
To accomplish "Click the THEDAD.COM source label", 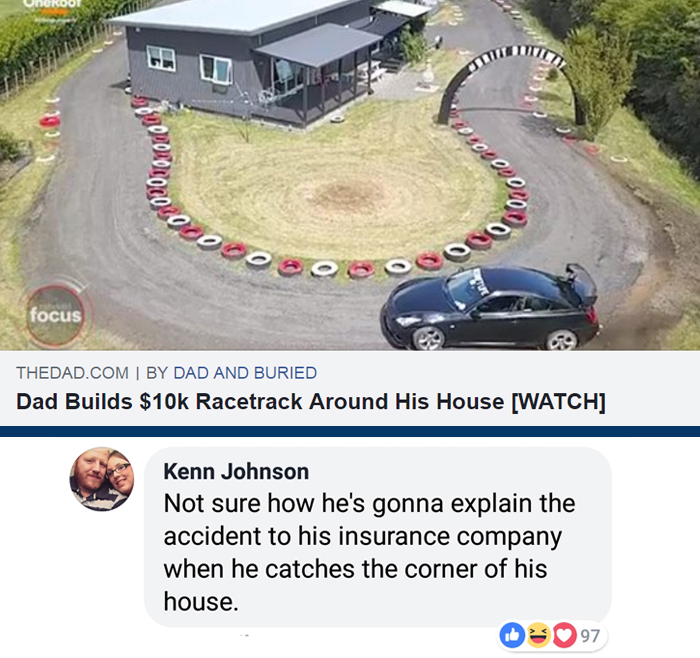I will coord(72,373).
